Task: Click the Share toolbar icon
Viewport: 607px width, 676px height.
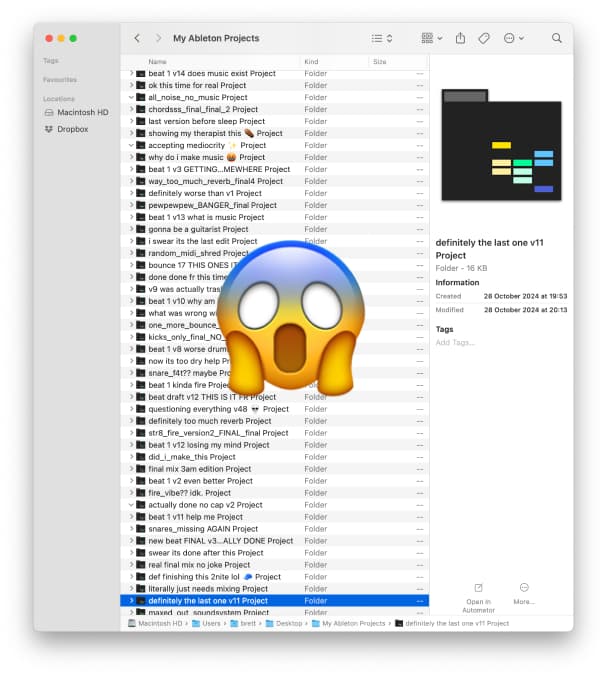Action: [460, 38]
